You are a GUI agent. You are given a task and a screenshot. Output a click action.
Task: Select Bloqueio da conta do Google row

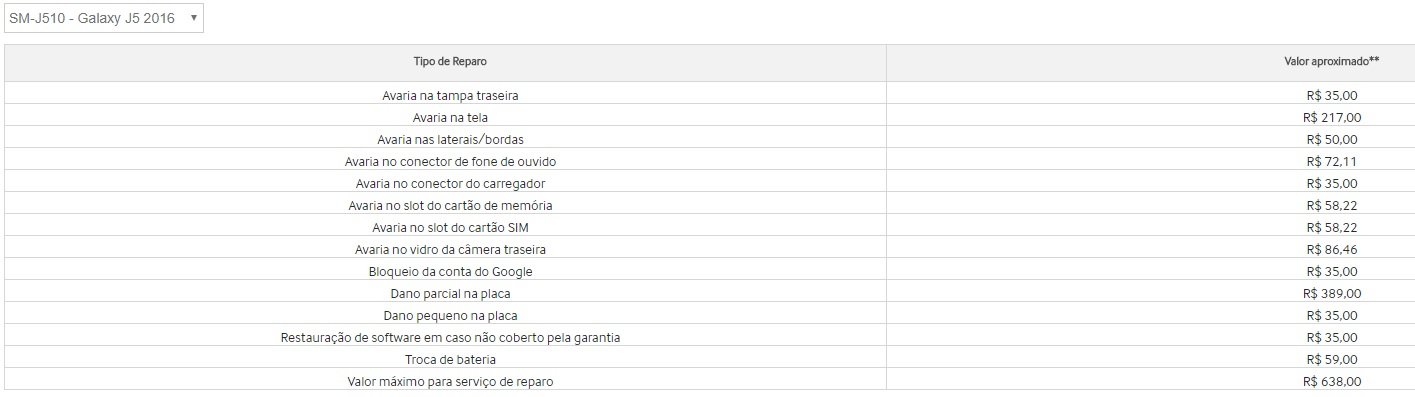click(709, 271)
